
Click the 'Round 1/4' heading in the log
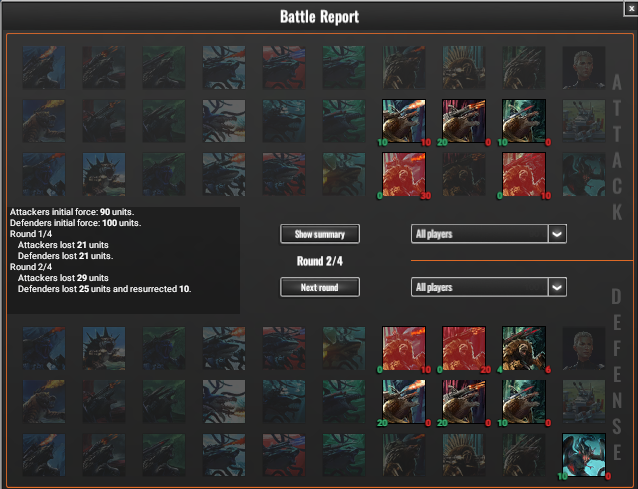(31, 234)
